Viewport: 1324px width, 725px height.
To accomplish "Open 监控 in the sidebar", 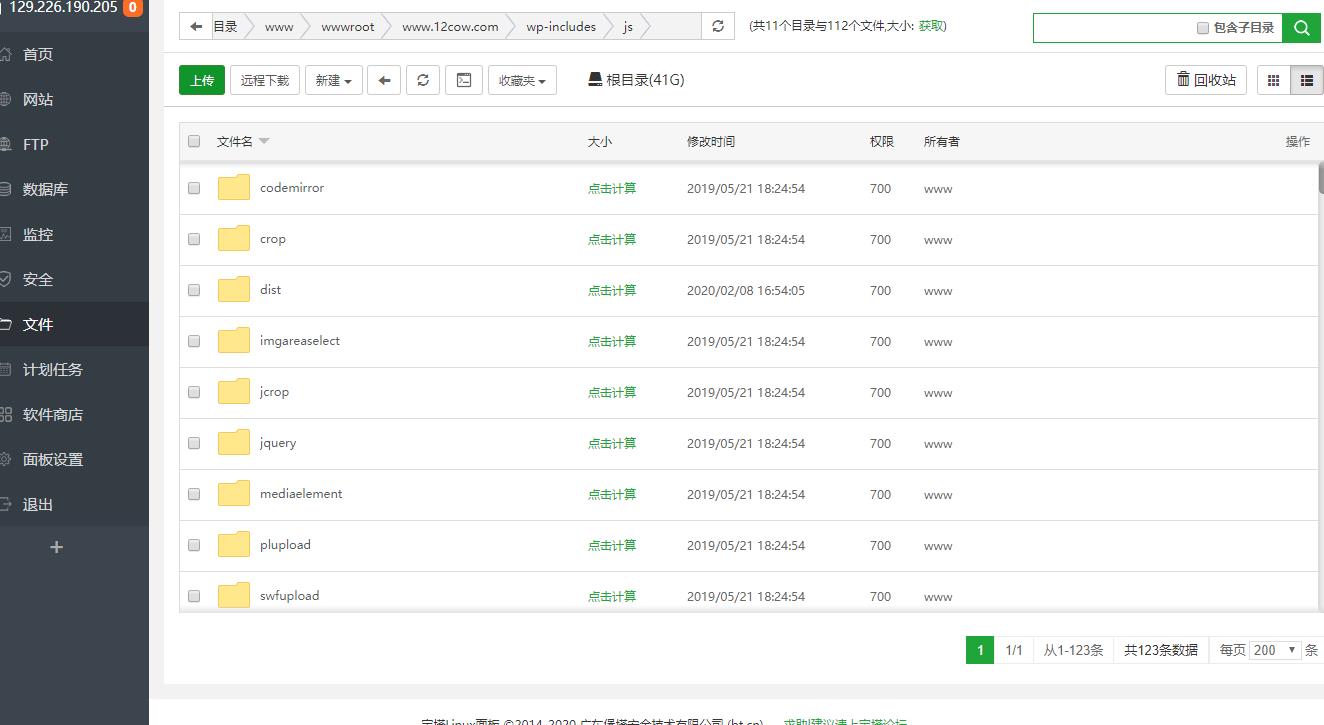I will (38, 234).
